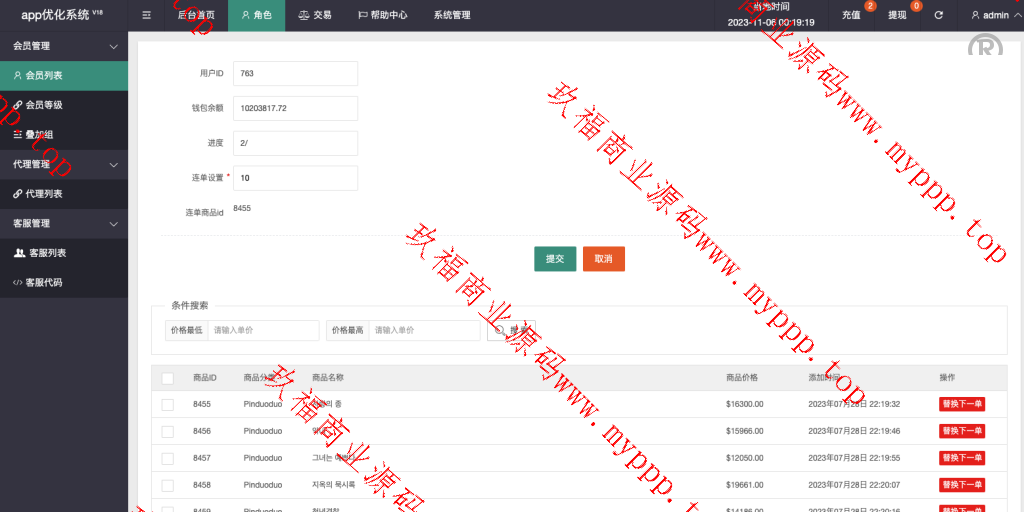The height and width of the screenshot is (512, 1024).
Task: Click 充值 notification with badge 2
Action: [x=851, y=15]
